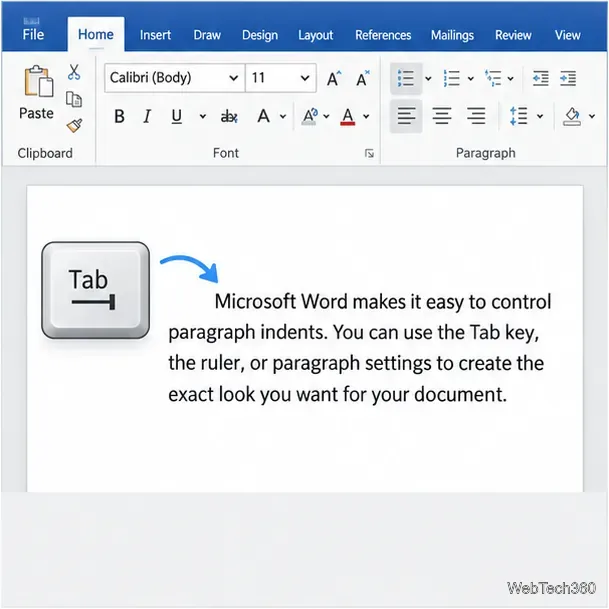The height and width of the screenshot is (609, 609).
Task: Open underline style dropdown arrow
Action: (x=203, y=116)
